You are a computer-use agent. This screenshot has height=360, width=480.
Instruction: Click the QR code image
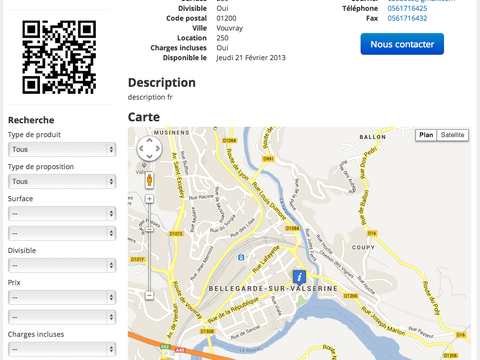(59, 57)
